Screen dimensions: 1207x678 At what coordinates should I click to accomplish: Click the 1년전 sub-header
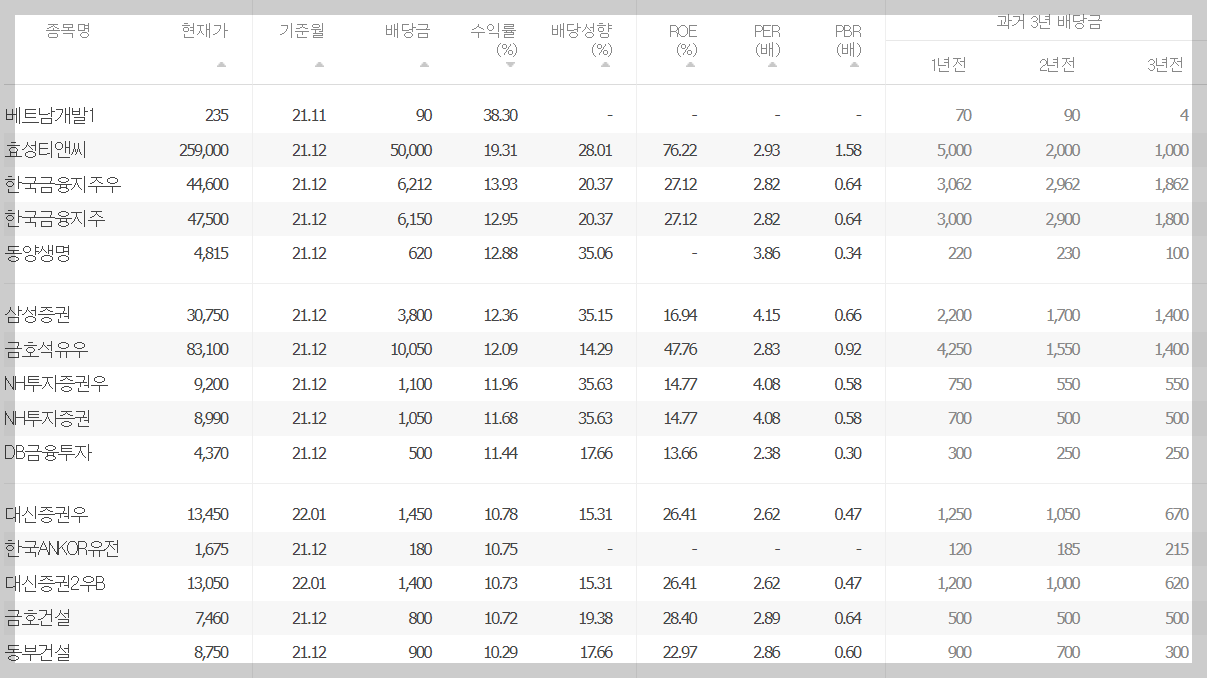coord(948,65)
